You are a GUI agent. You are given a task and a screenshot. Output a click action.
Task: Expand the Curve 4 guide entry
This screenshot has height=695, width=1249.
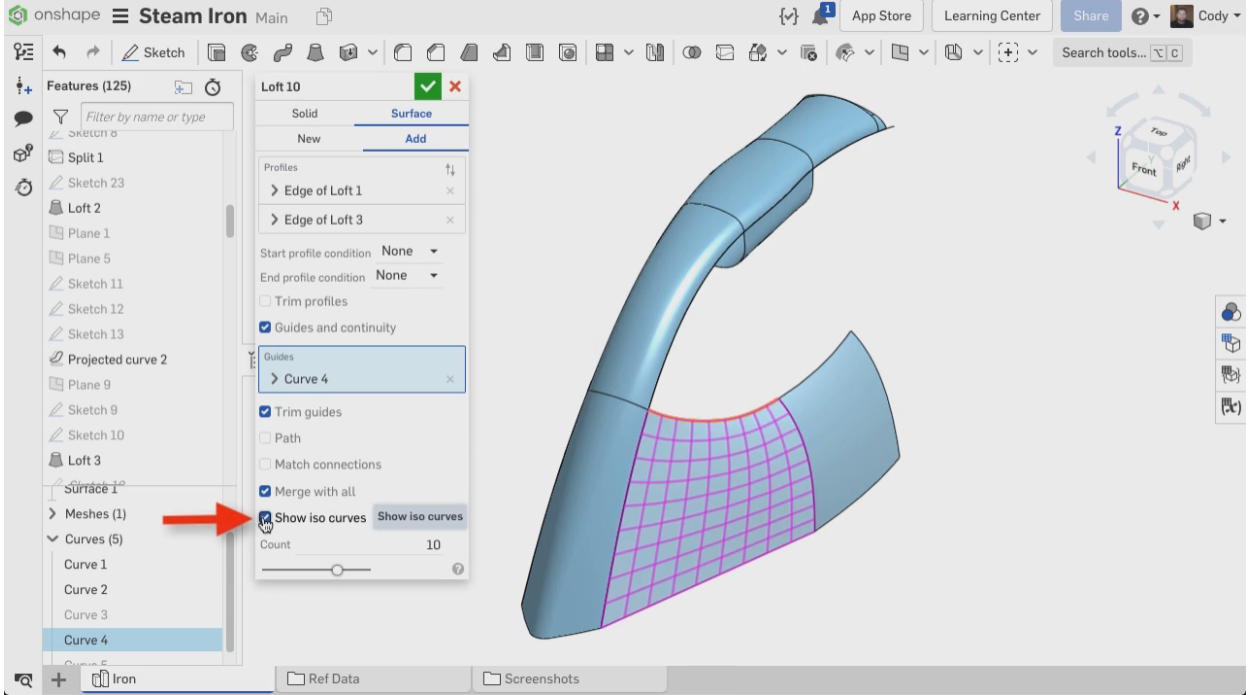tap(275, 380)
